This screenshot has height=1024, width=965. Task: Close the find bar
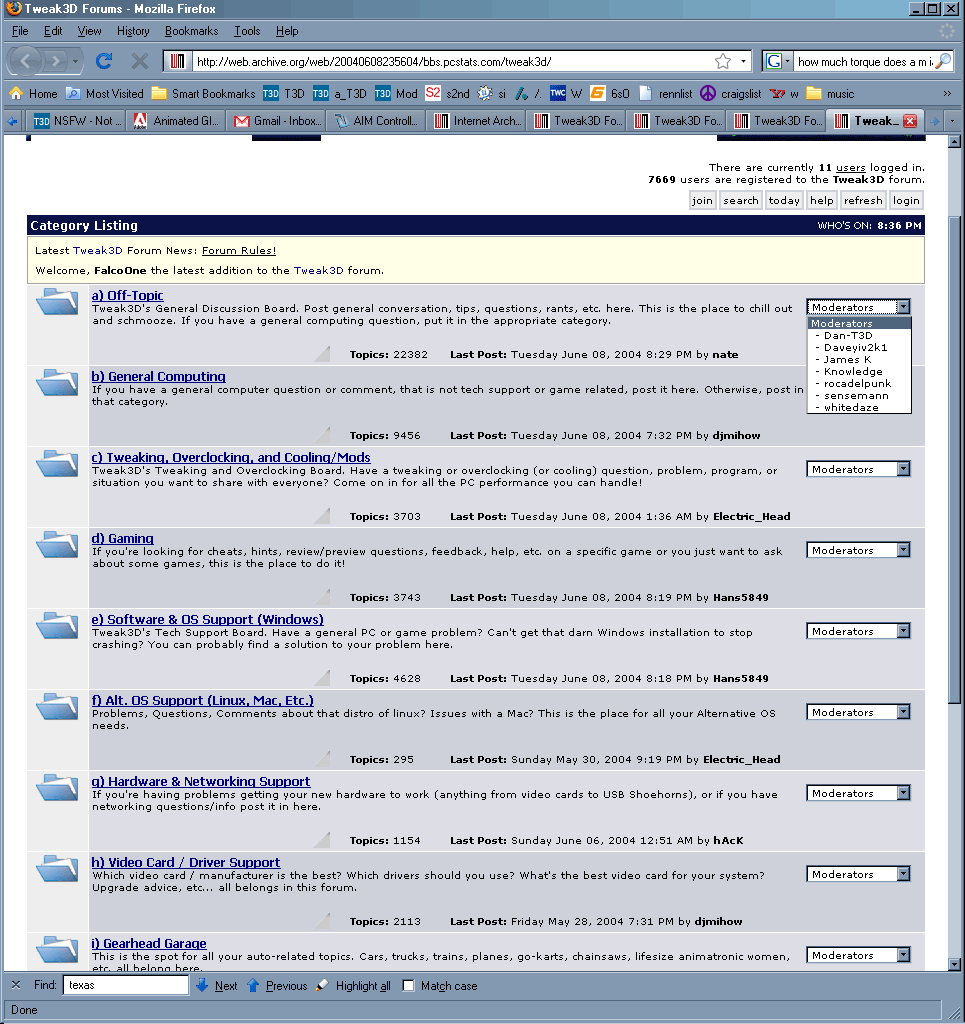click(x=16, y=985)
